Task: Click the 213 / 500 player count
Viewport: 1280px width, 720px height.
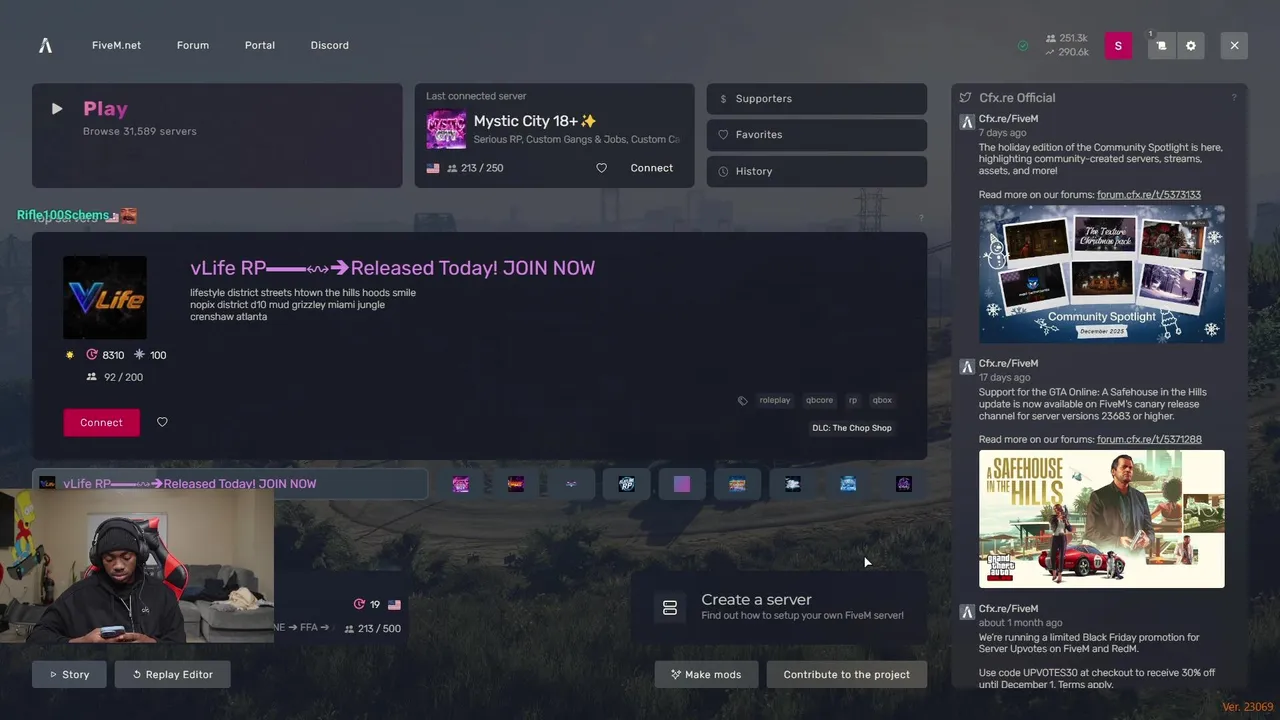Action: [372, 628]
